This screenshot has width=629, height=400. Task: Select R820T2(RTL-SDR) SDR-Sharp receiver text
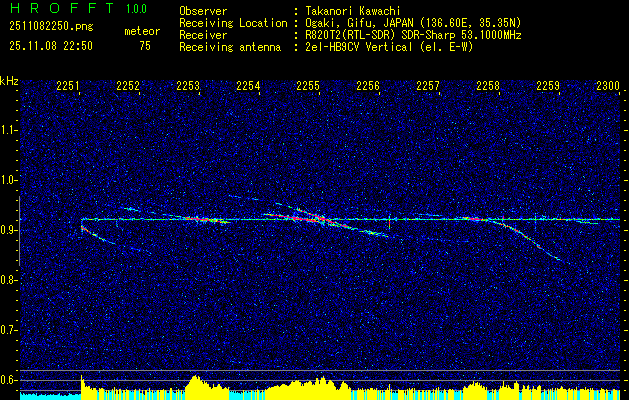pyautogui.click(x=413, y=35)
